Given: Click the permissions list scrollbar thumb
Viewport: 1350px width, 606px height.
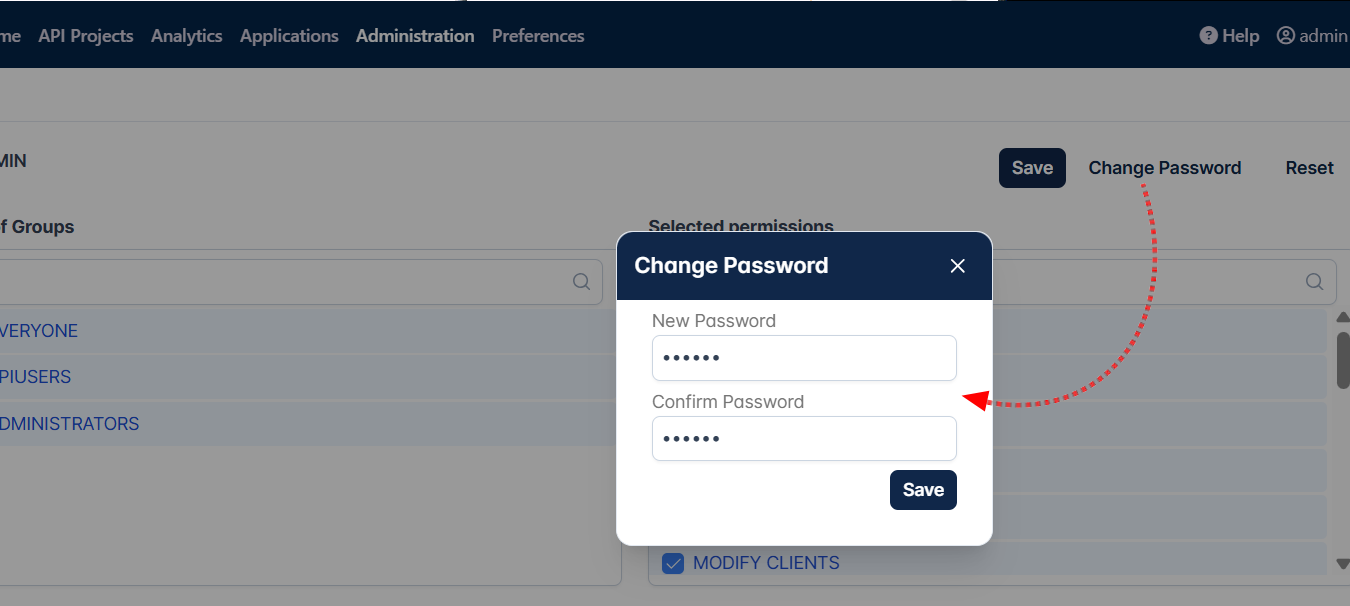Looking at the screenshot, I should click(x=1343, y=360).
